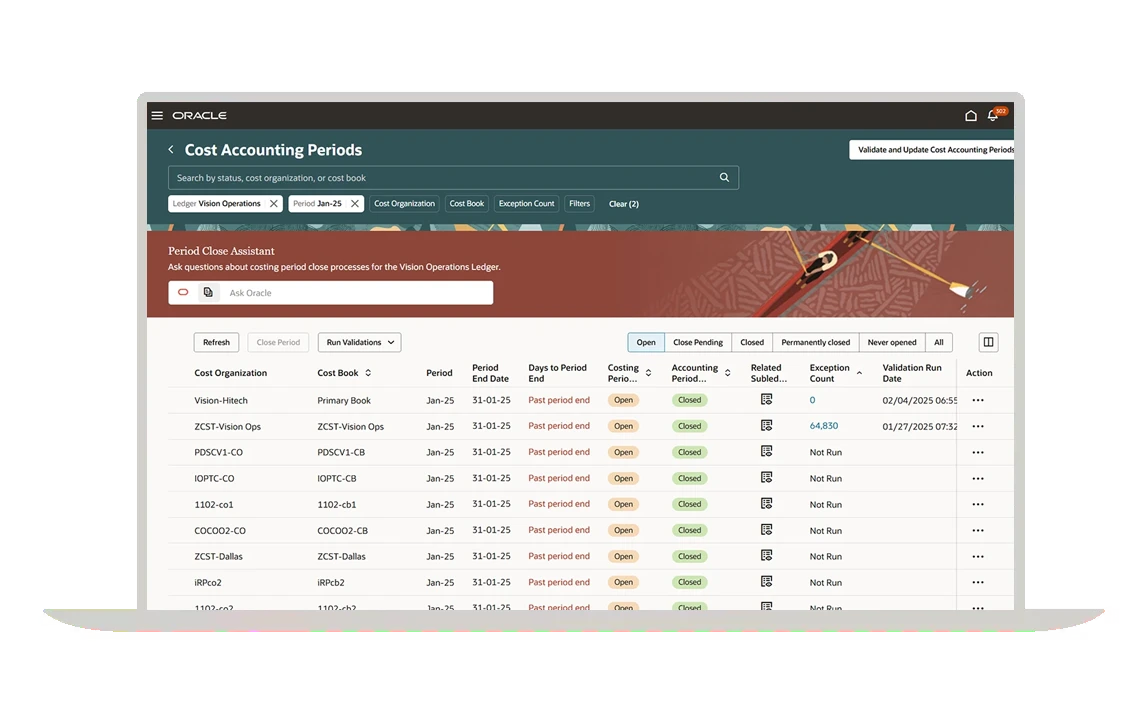Screen dimensions: 1148x724
Task: Open related subledger icon for COCOO2-CO
Action: tap(767, 529)
